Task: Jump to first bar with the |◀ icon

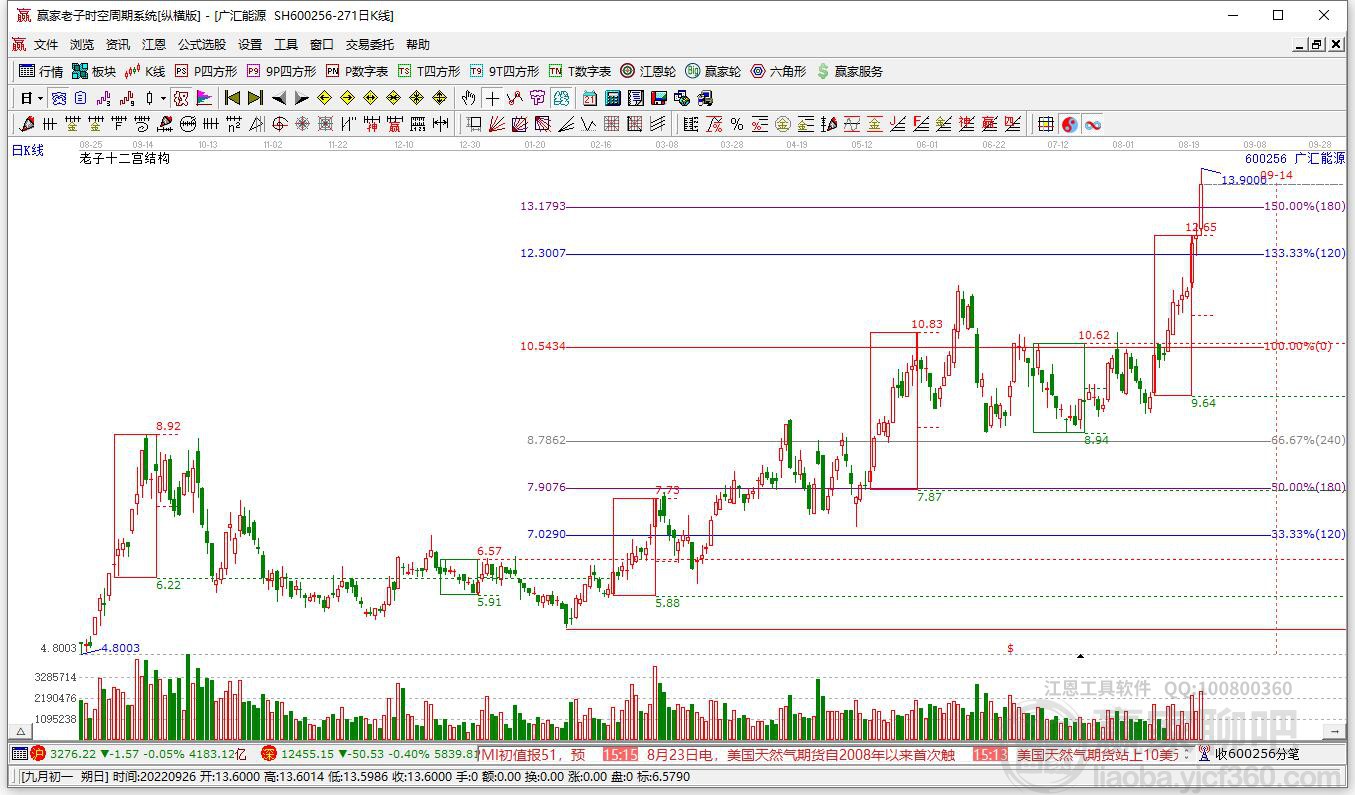Action: pos(232,98)
